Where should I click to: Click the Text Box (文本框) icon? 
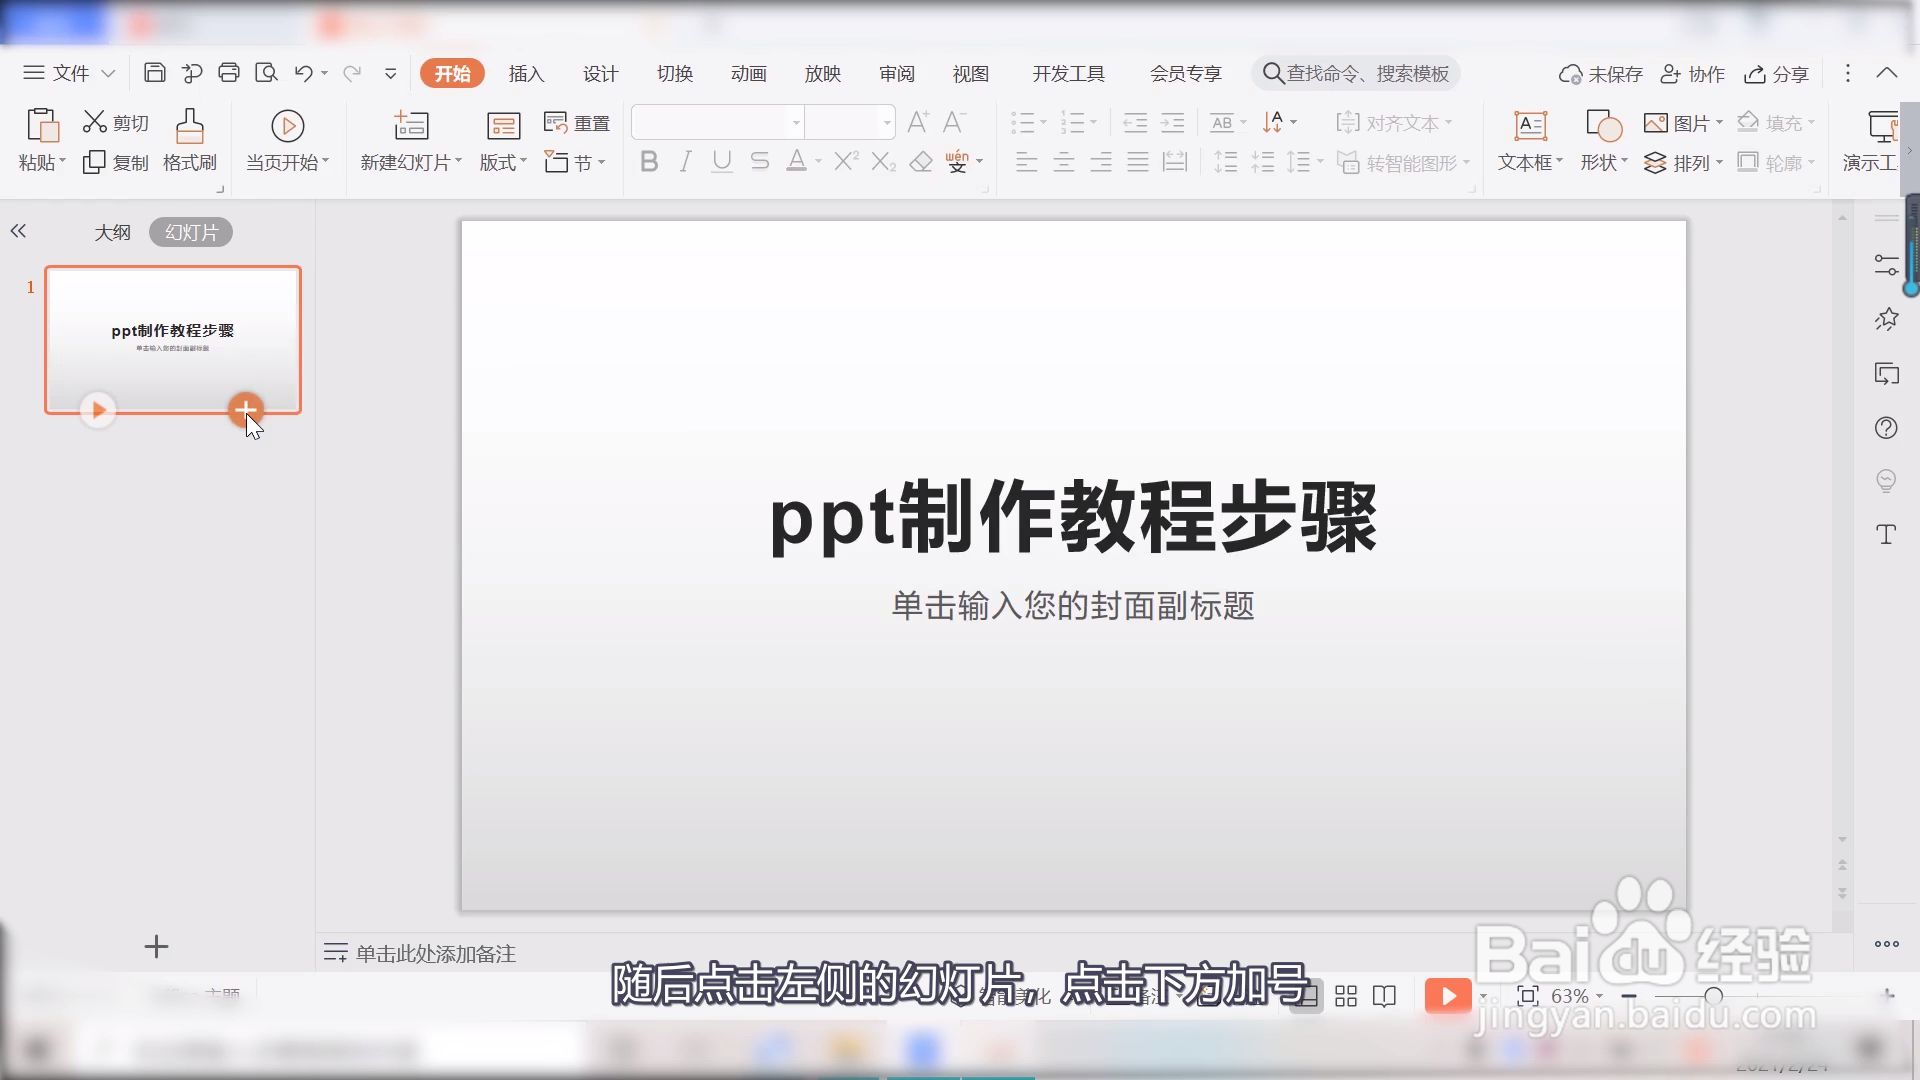pos(1530,126)
